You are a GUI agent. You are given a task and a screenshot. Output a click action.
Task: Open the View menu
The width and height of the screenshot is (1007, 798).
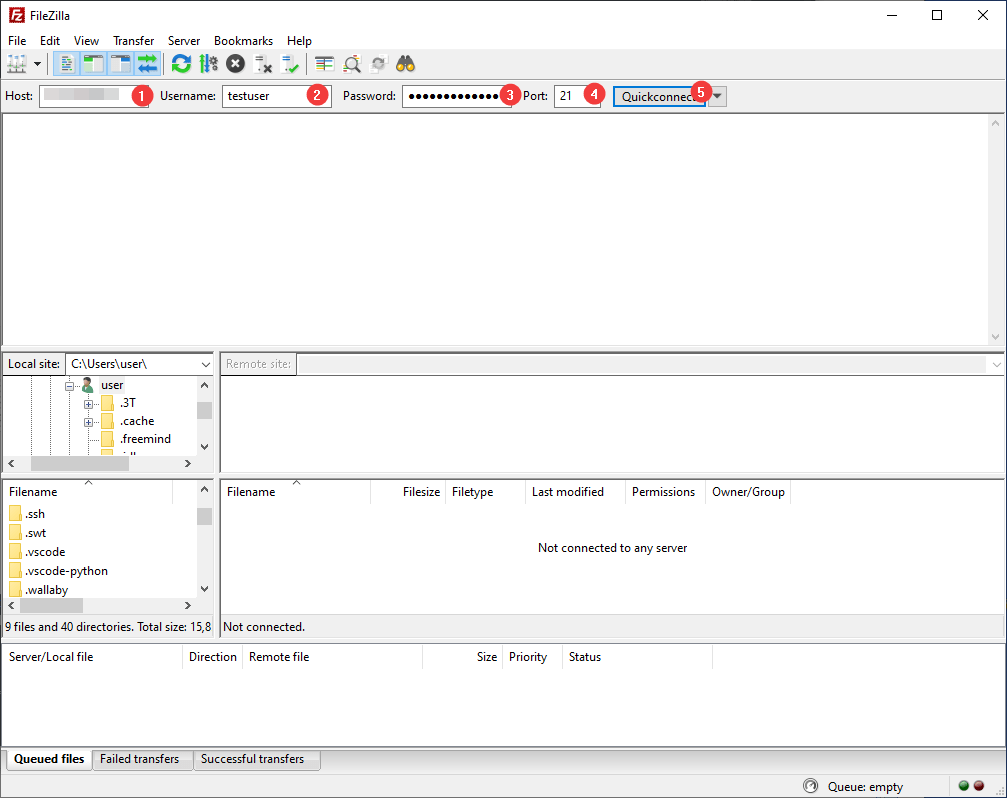(86, 40)
